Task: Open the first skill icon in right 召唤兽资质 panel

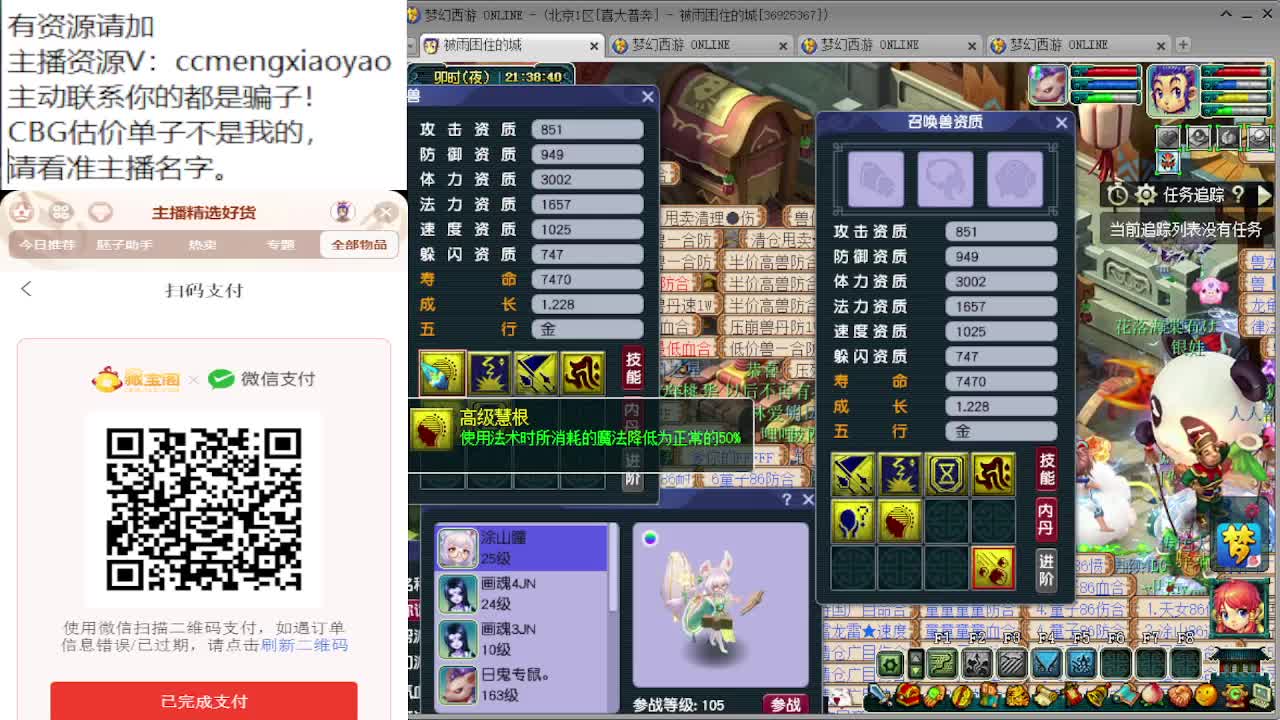Action: tap(852, 474)
